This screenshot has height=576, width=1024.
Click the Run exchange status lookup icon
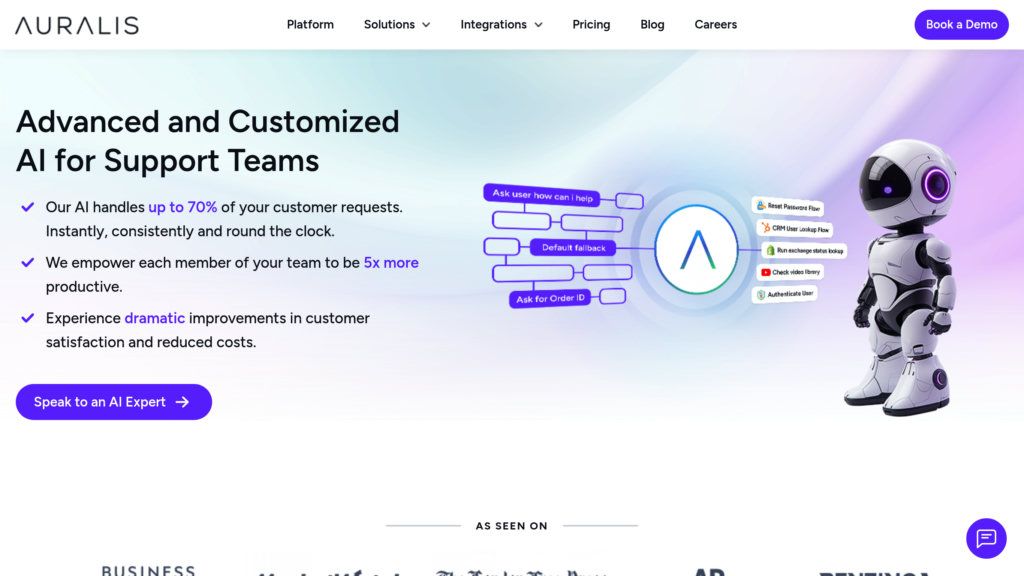771,250
